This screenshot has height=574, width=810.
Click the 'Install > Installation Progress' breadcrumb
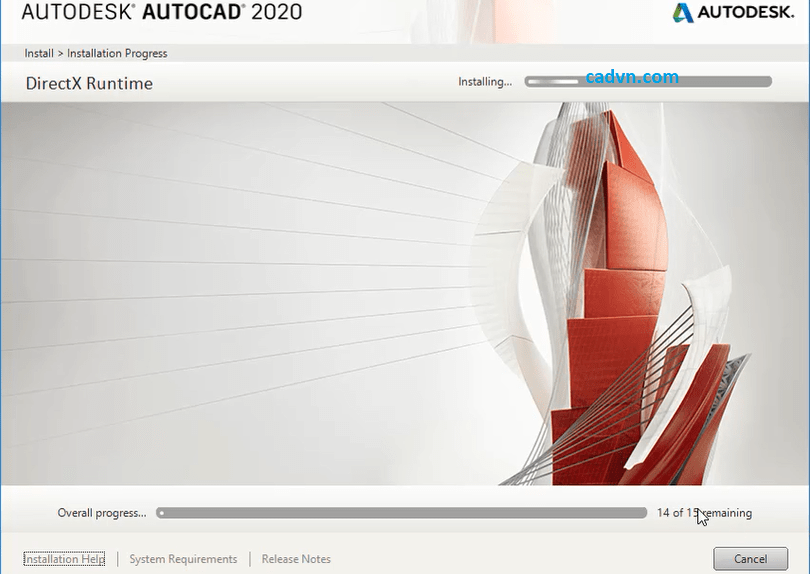pyautogui.click(x=96, y=53)
